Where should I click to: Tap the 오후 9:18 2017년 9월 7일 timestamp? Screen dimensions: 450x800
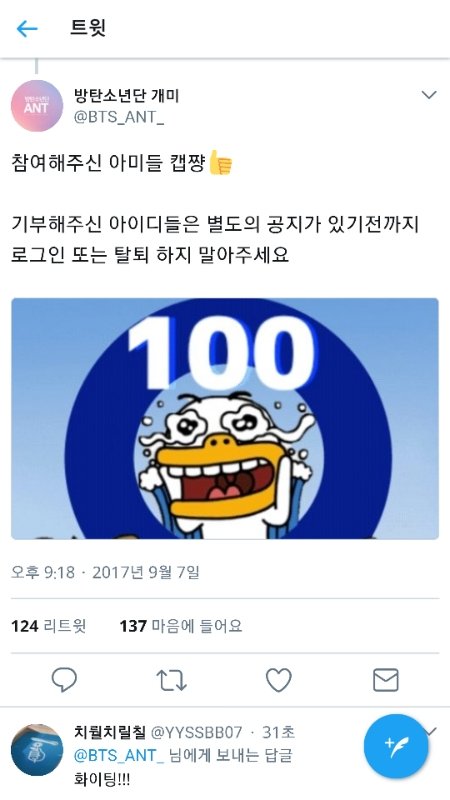click(x=105, y=572)
